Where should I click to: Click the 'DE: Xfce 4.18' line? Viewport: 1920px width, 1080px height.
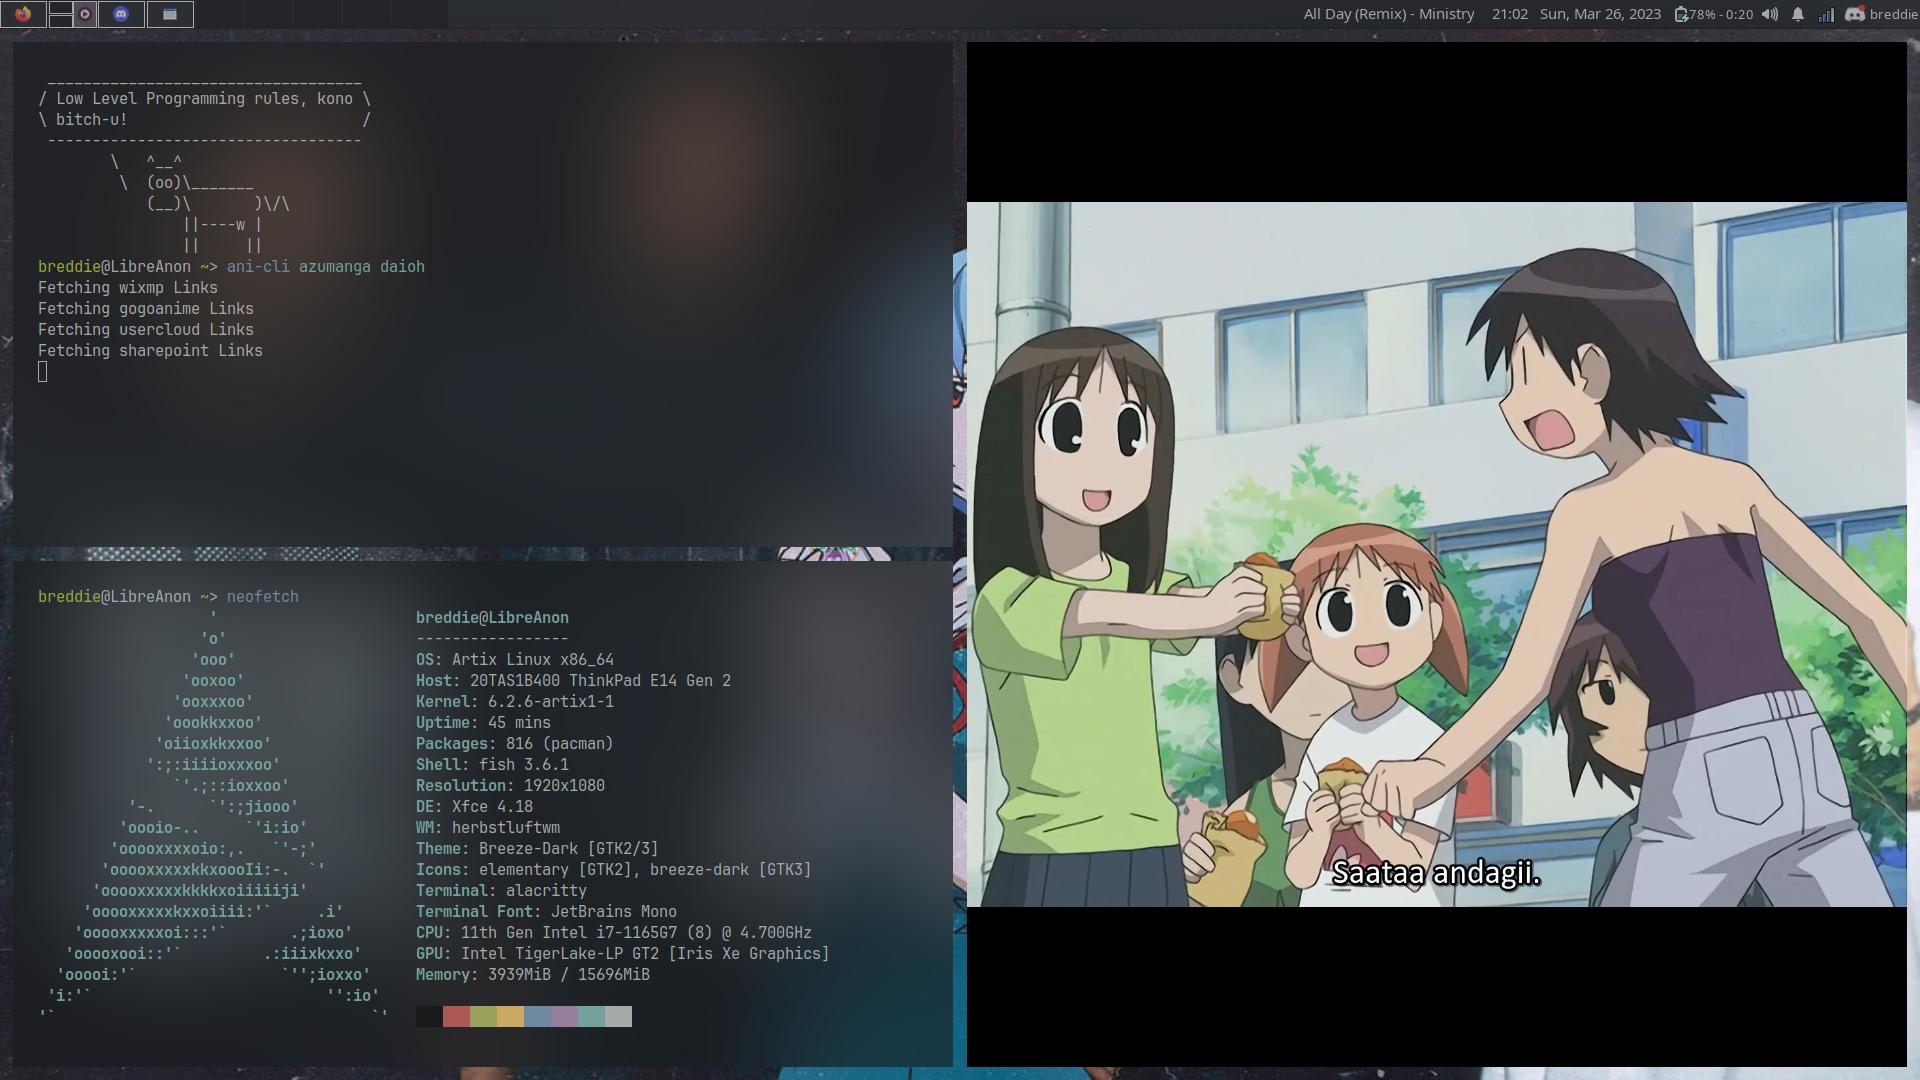(x=474, y=807)
